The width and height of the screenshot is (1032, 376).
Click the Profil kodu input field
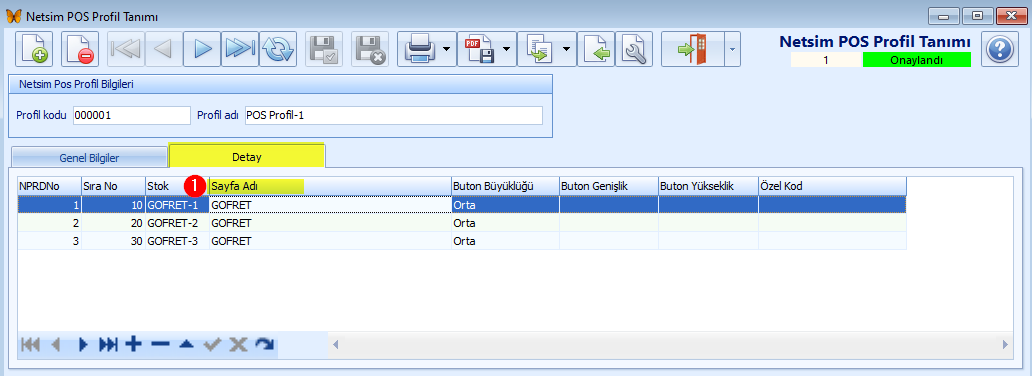(132, 115)
